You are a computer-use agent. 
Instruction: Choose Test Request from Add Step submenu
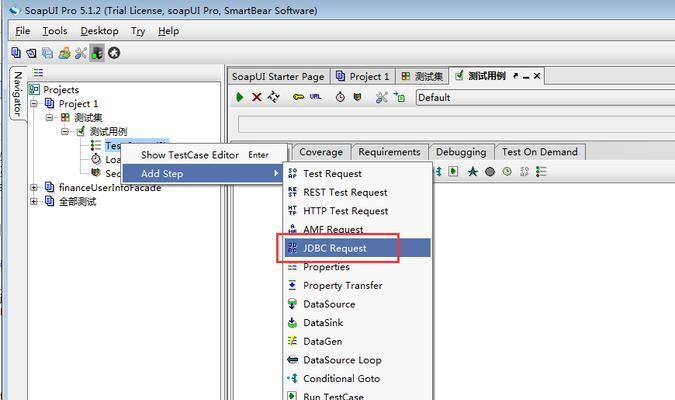click(358, 174)
